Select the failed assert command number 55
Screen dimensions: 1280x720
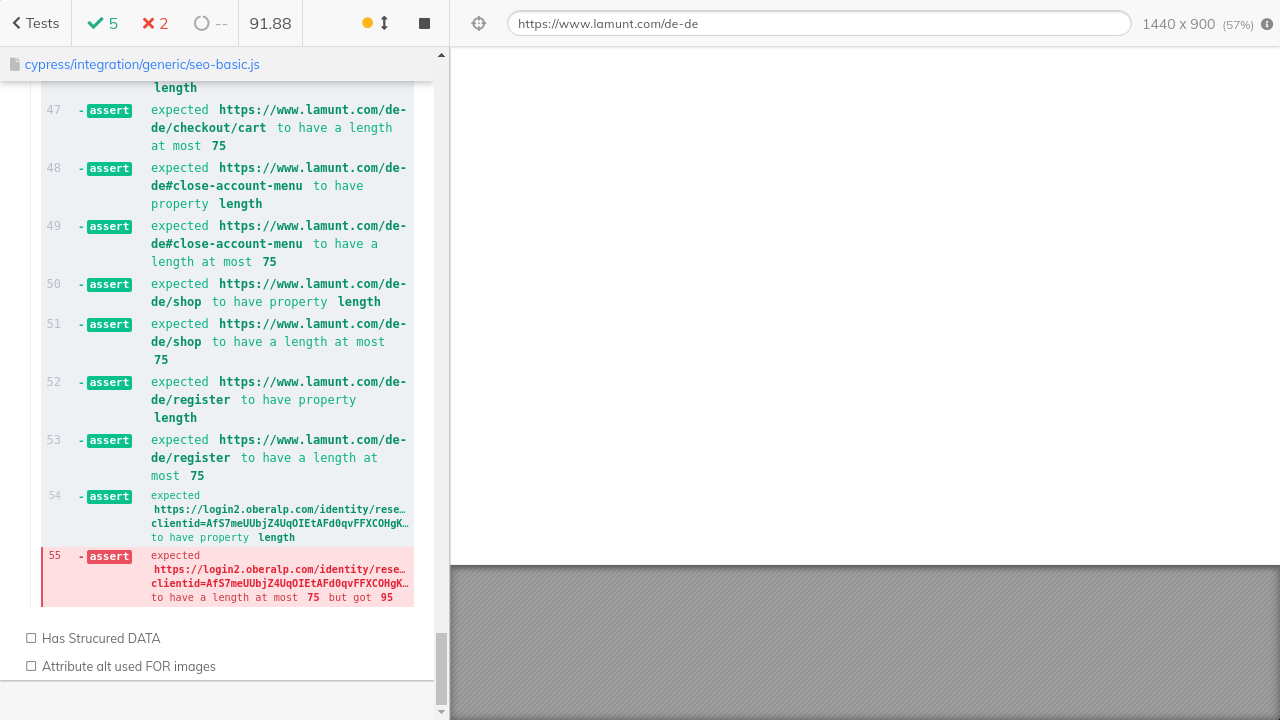point(228,577)
